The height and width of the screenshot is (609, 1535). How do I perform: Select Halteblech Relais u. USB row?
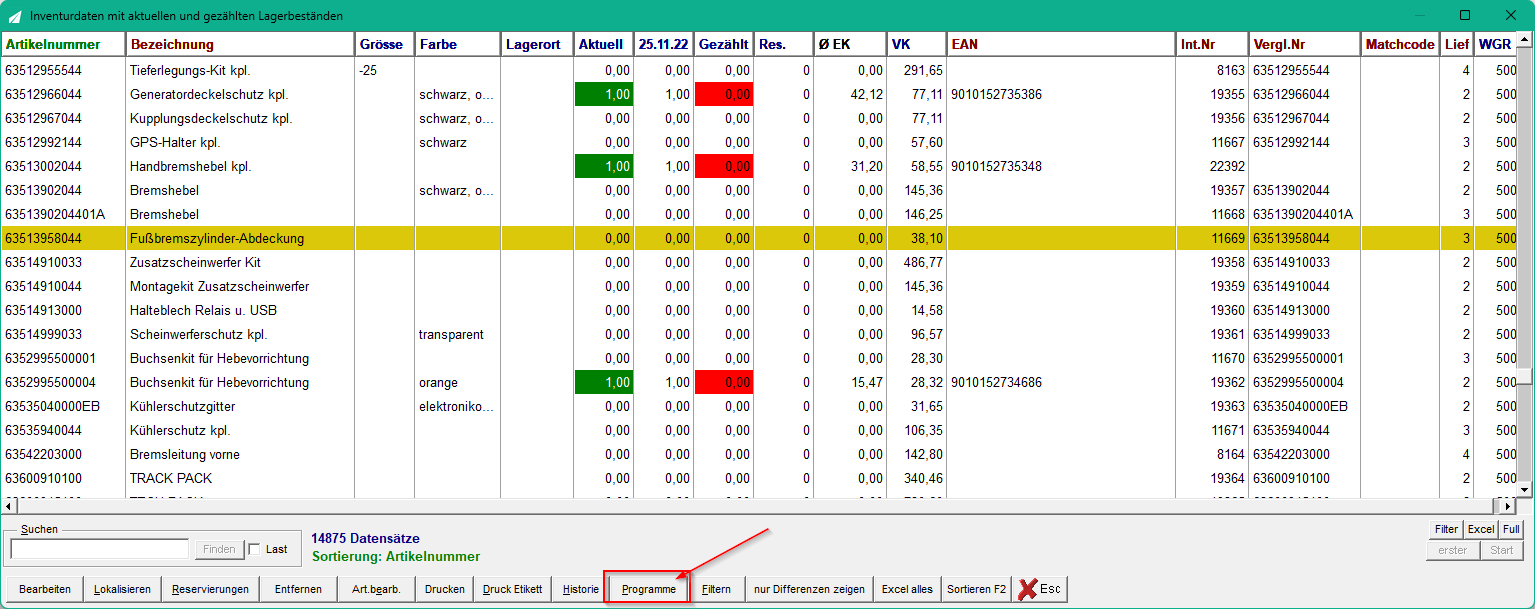tap(758, 310)
